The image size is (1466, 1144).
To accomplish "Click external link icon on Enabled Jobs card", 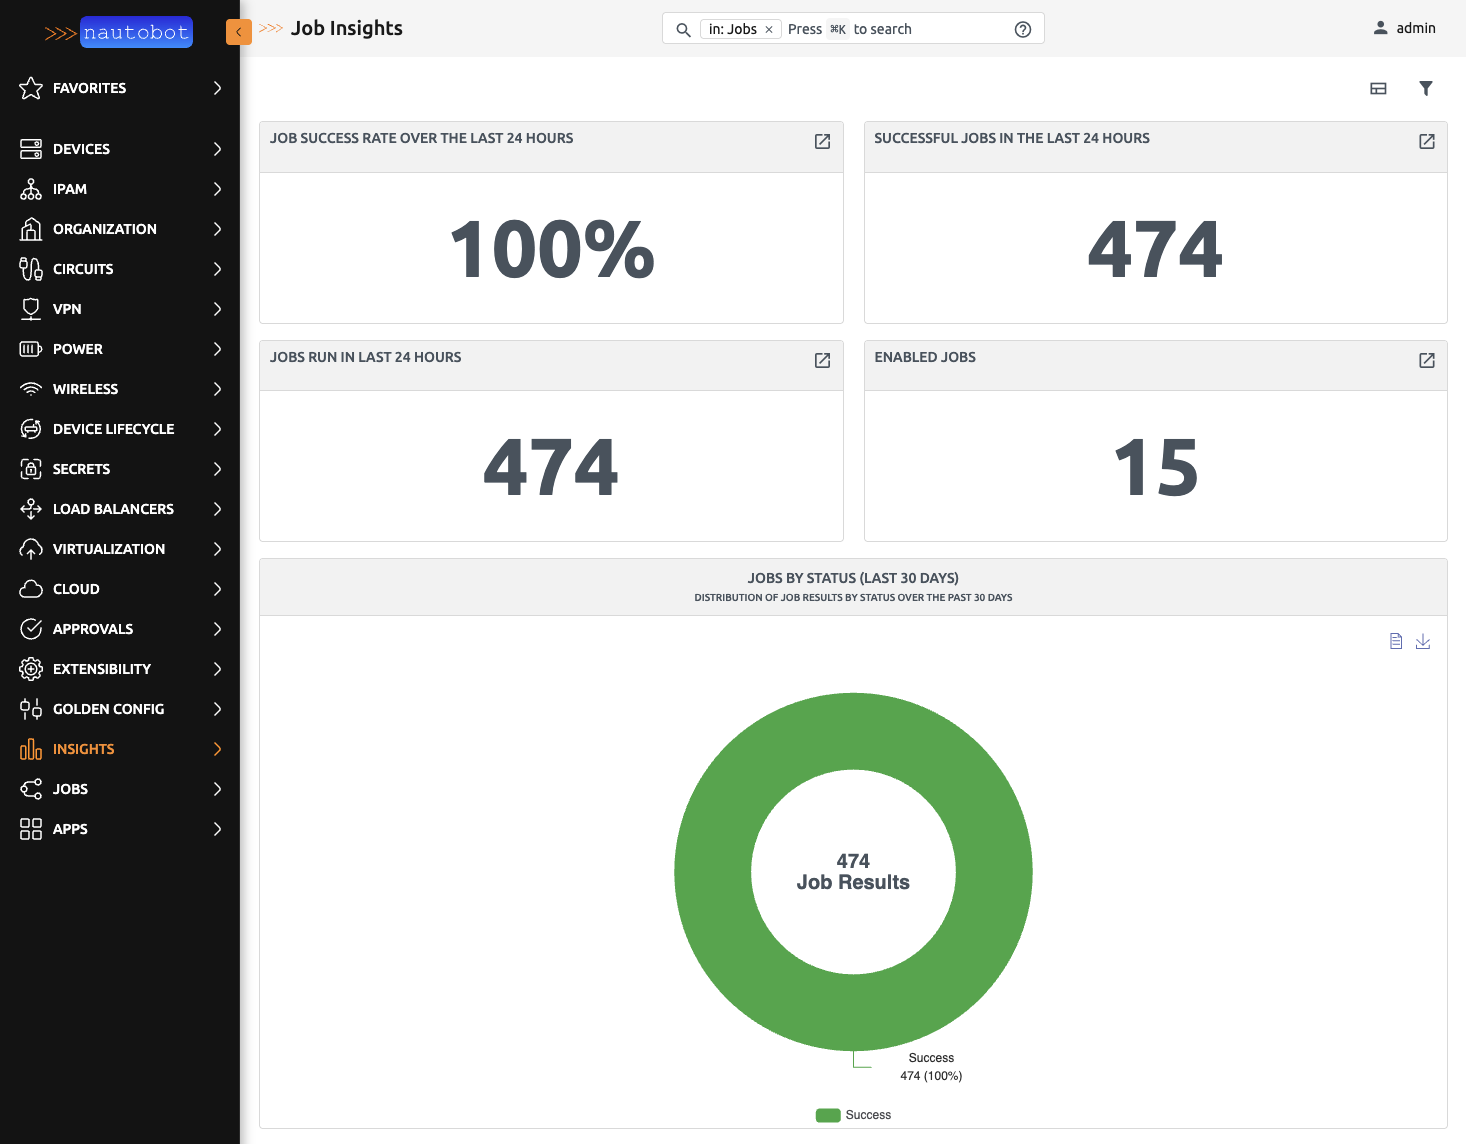I will pos(1425,361).
